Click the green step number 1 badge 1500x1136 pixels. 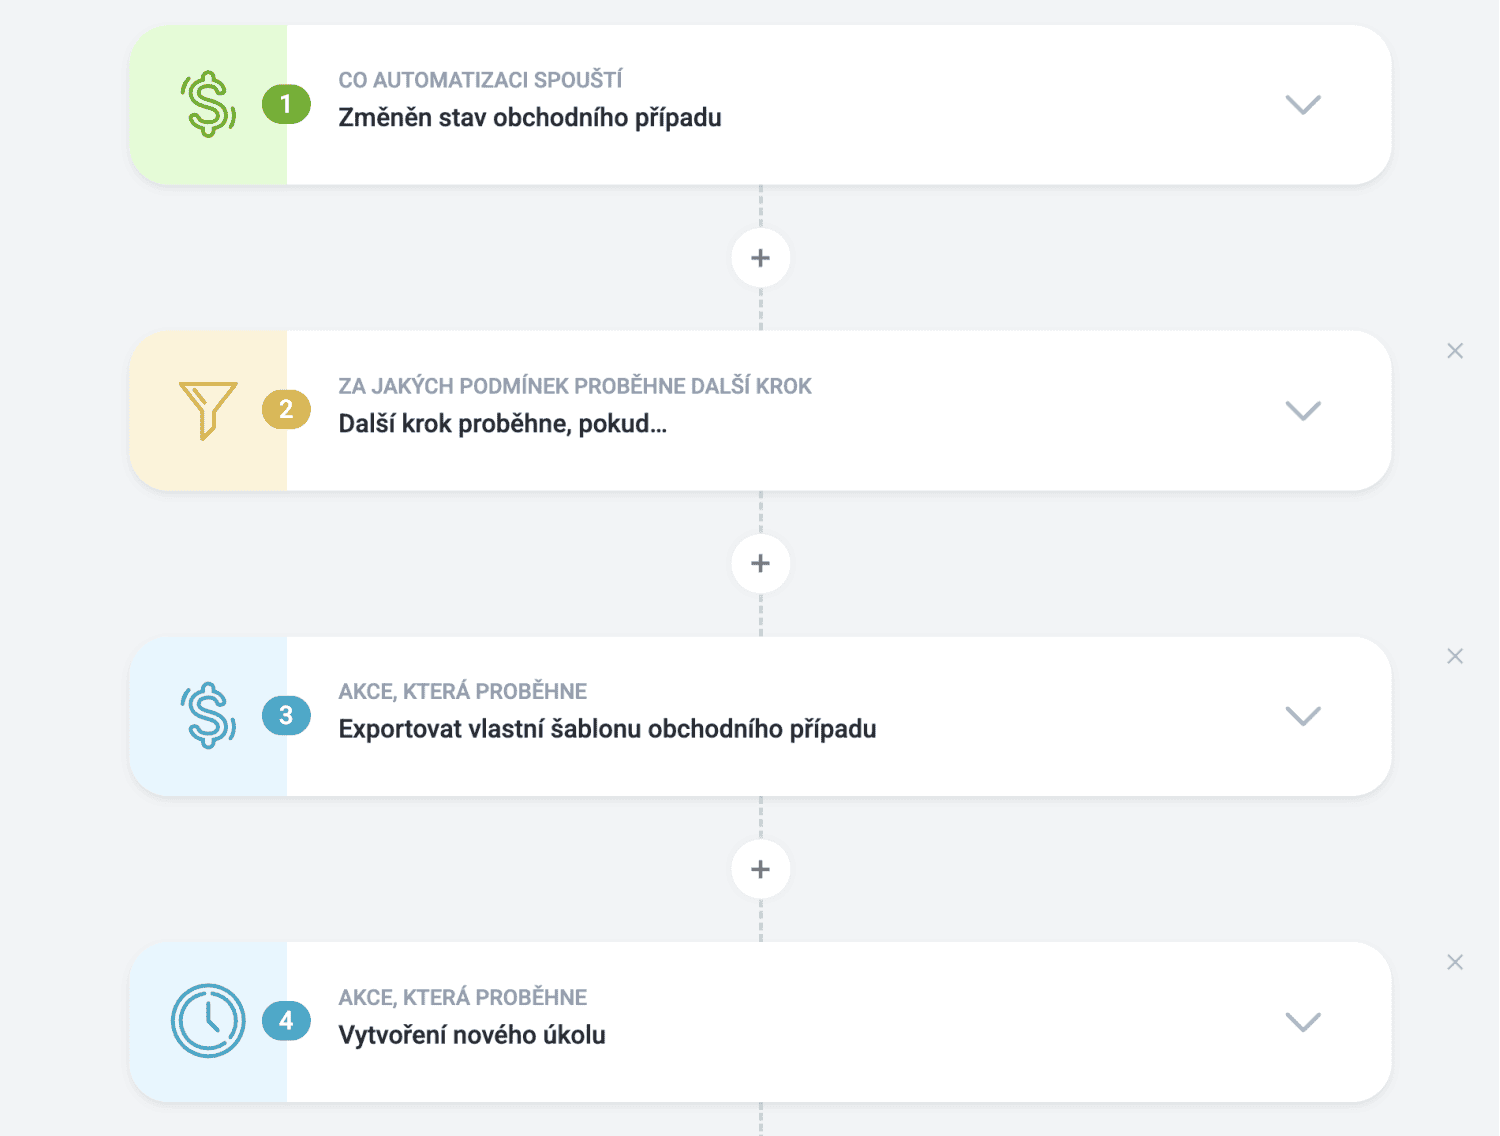286,104
